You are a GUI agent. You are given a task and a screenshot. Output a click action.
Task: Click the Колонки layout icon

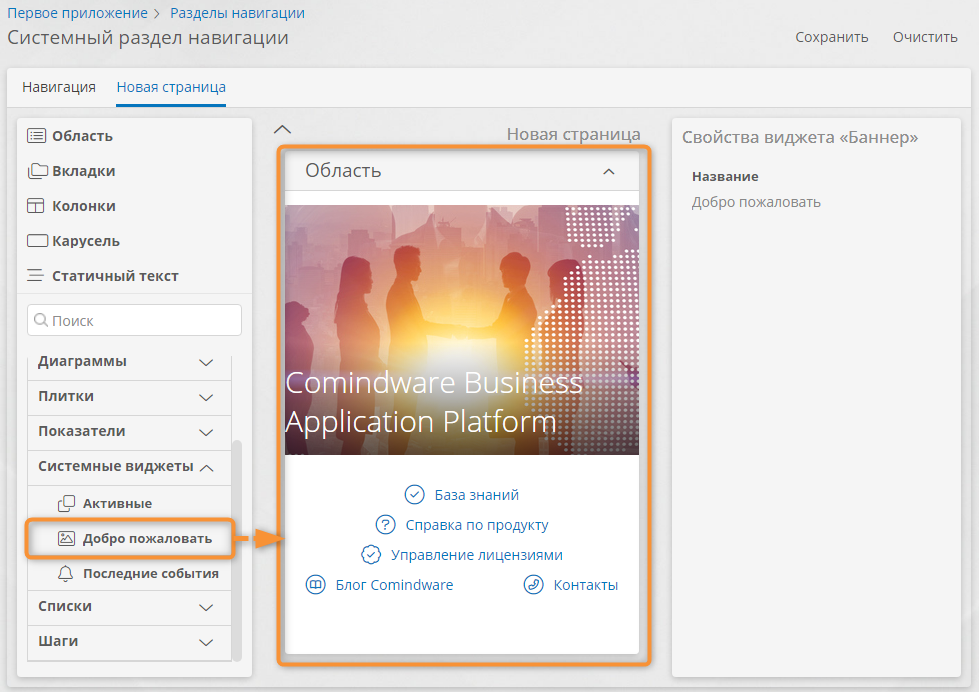point(37,206)
